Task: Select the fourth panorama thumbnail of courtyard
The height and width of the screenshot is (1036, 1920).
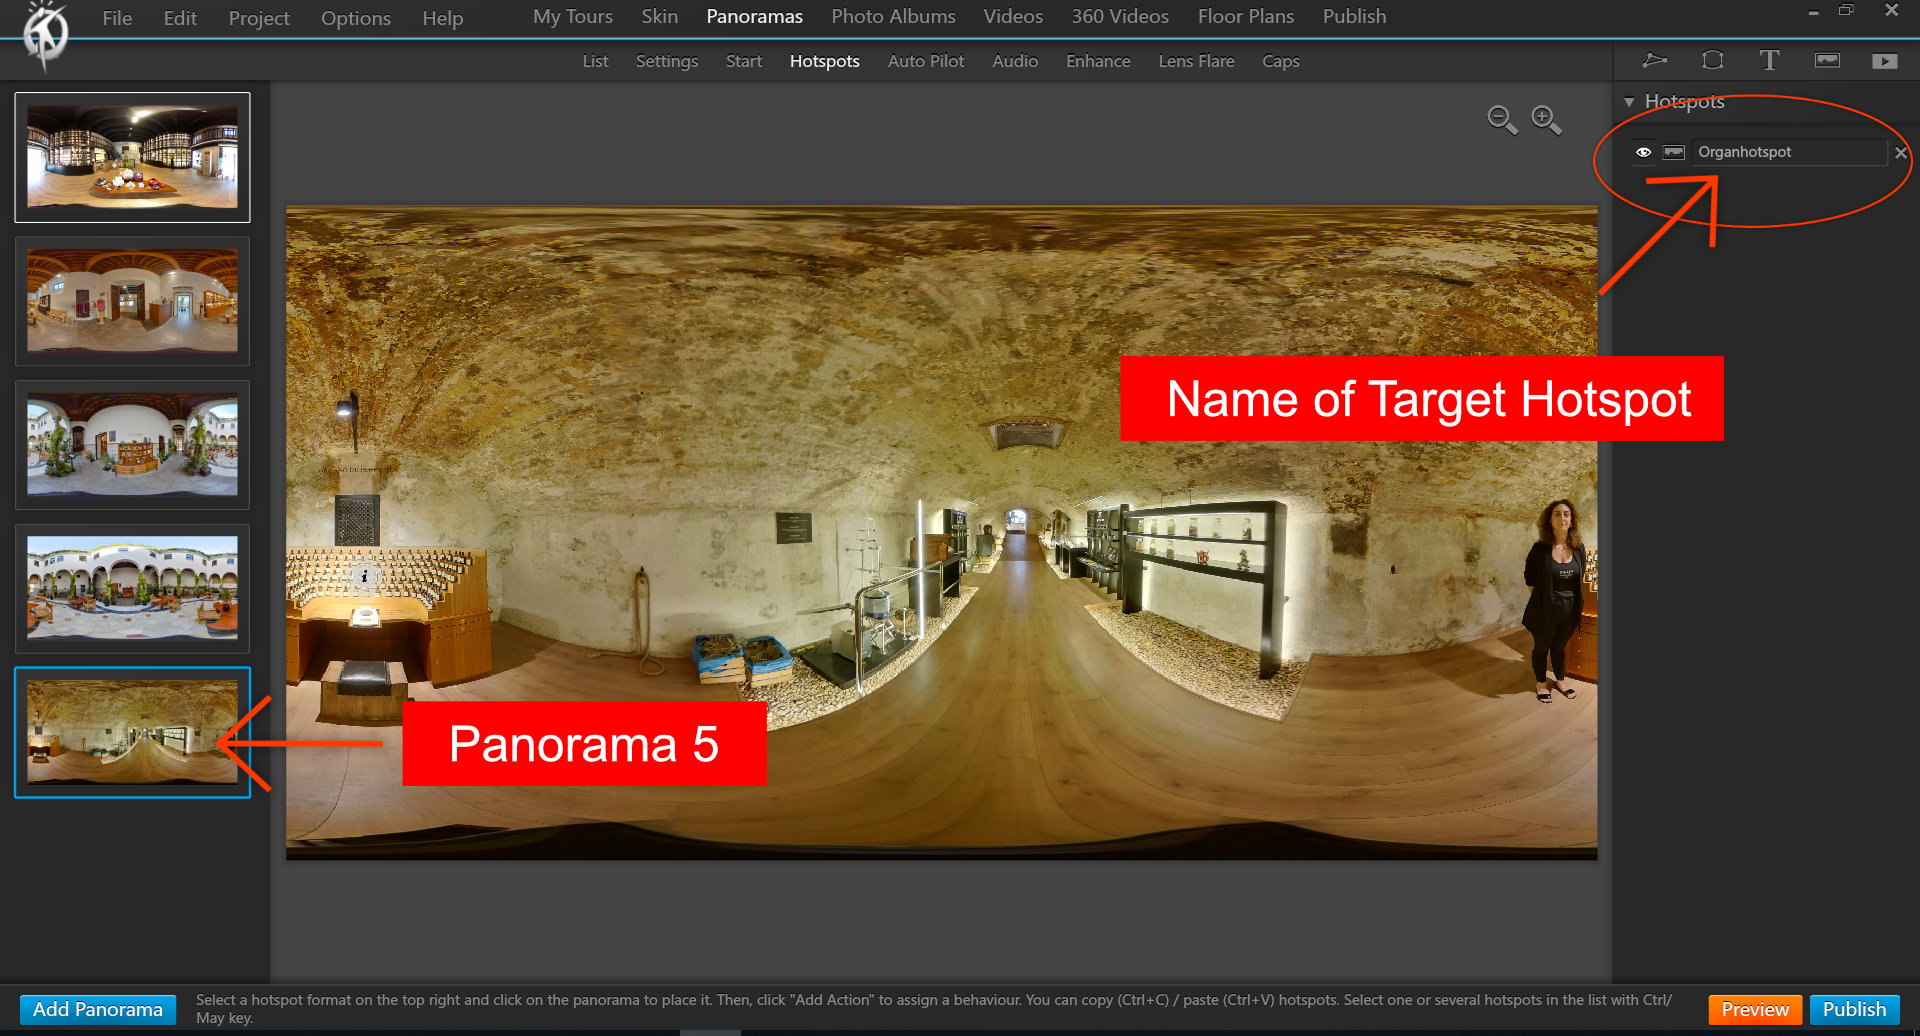Action: [132, 589]
